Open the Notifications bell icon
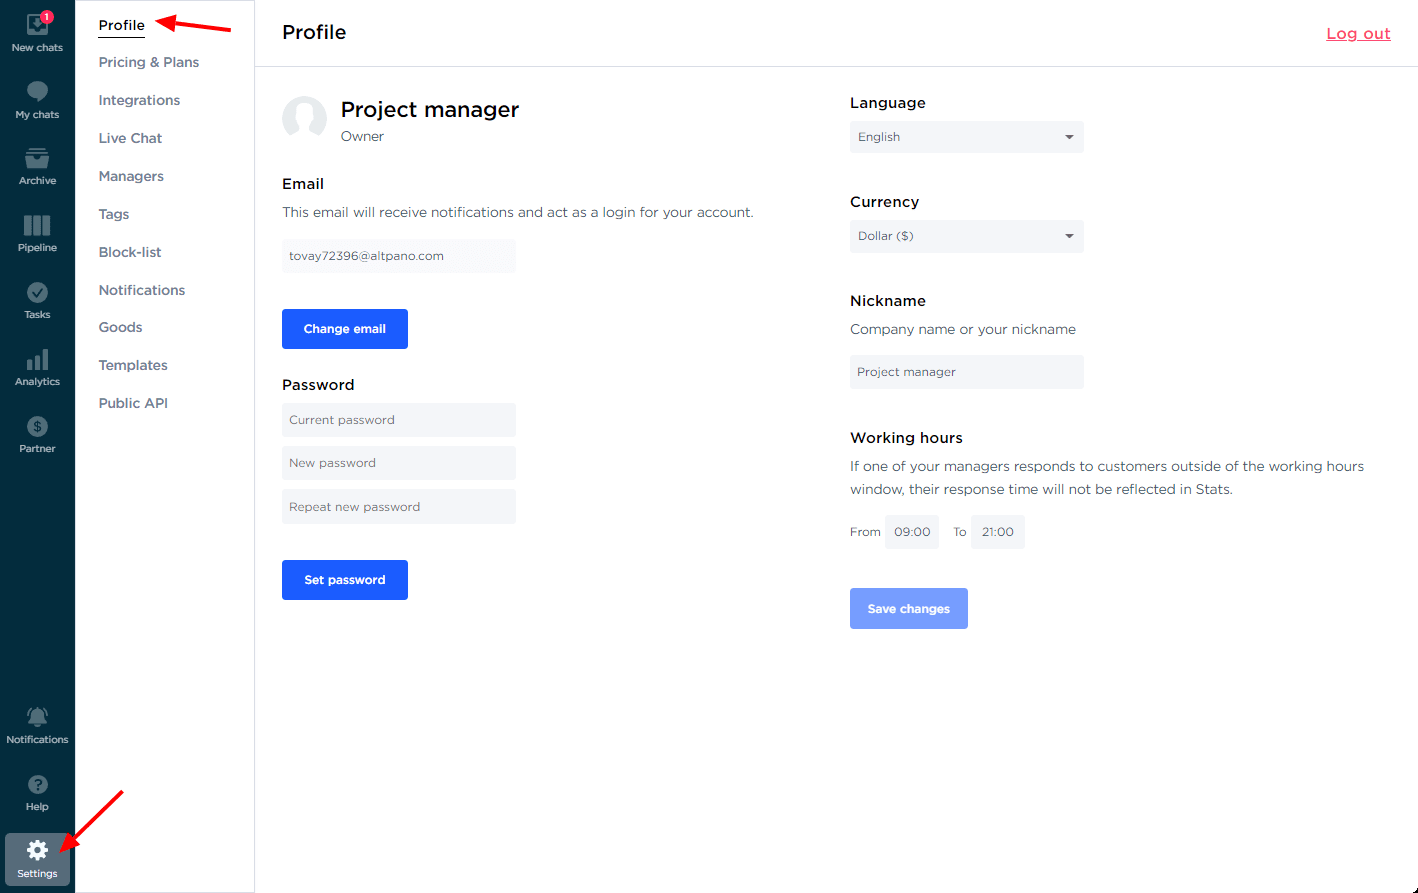The image size is (1418, 893). click(37, 717)
